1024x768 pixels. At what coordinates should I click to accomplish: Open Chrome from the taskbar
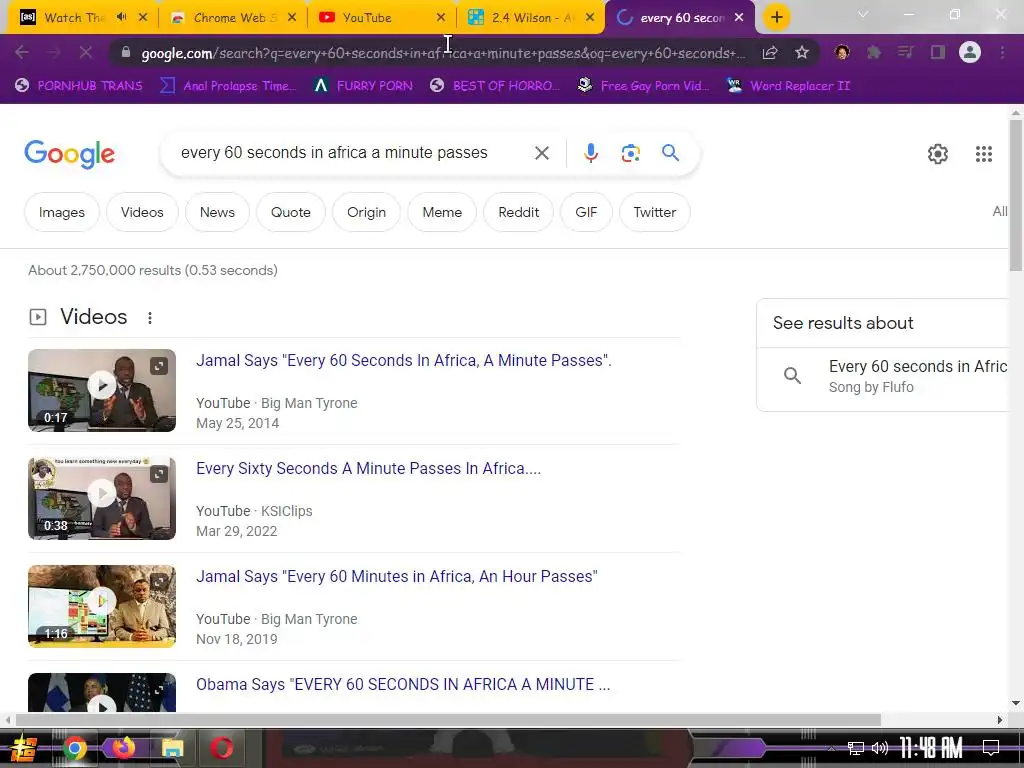[74, 748]
